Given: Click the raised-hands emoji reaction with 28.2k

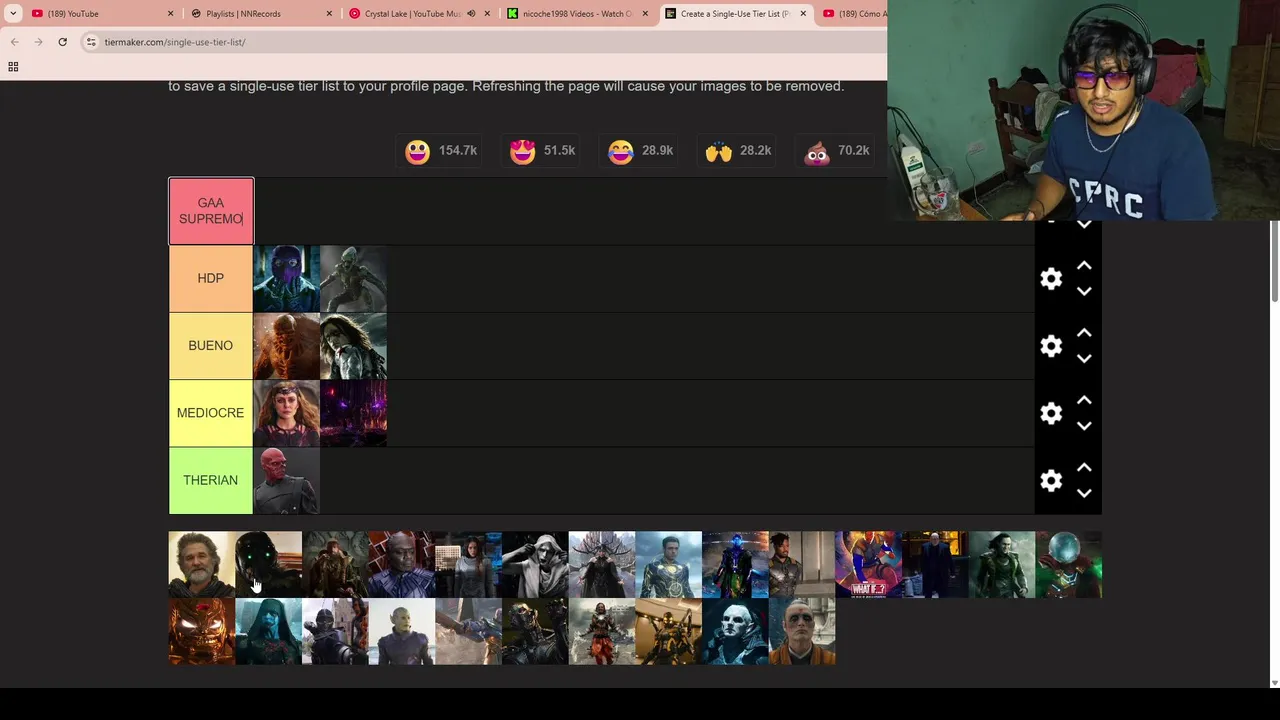Looking at the screenshot, I should (738, 151).
